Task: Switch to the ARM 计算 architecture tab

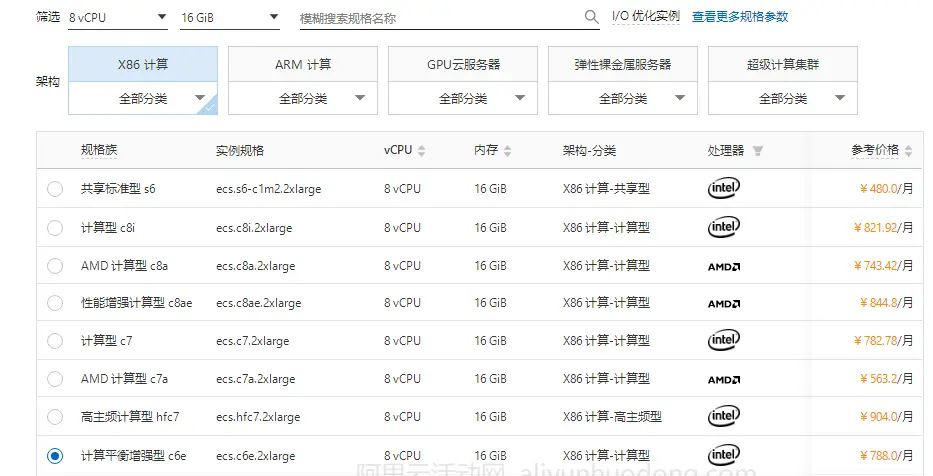Action: click(303, 64)
